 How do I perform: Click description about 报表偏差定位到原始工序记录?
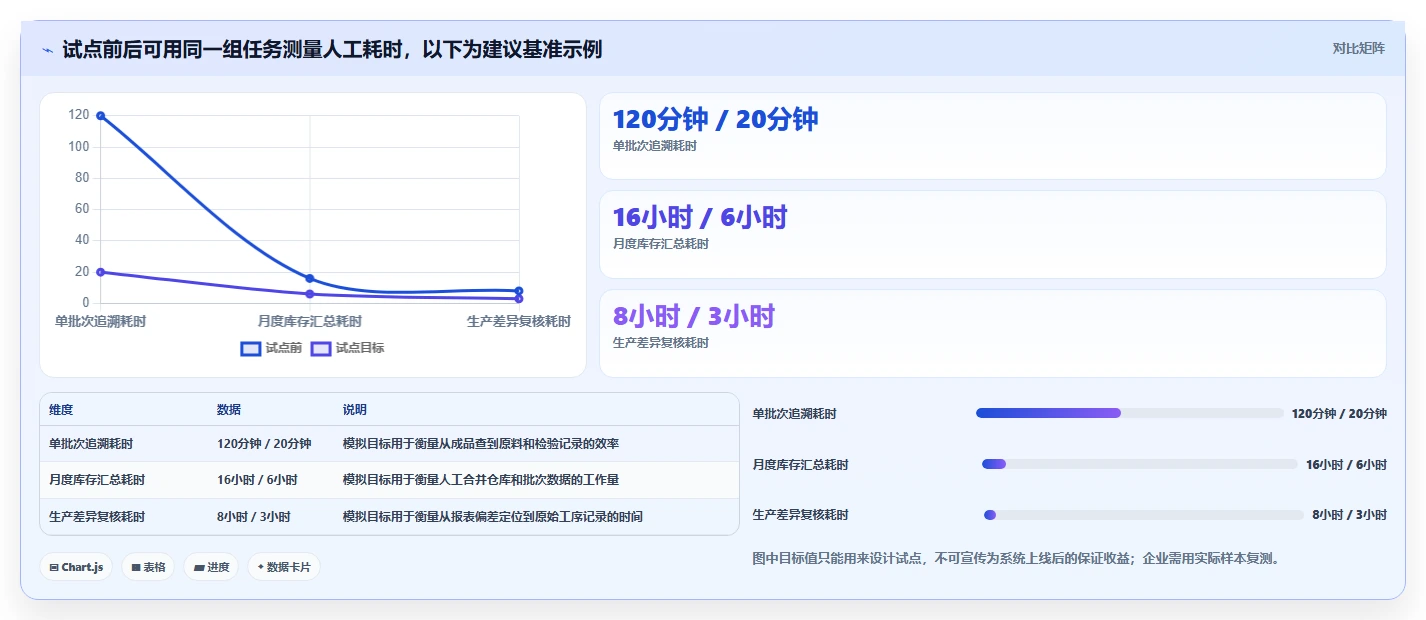[x=493, y=517]
